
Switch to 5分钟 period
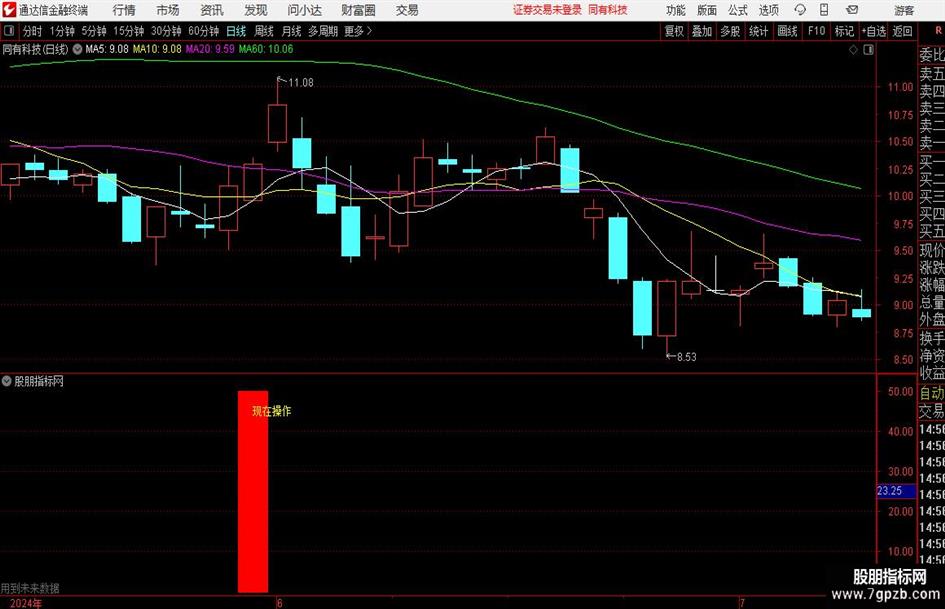(x=93, y=31)
